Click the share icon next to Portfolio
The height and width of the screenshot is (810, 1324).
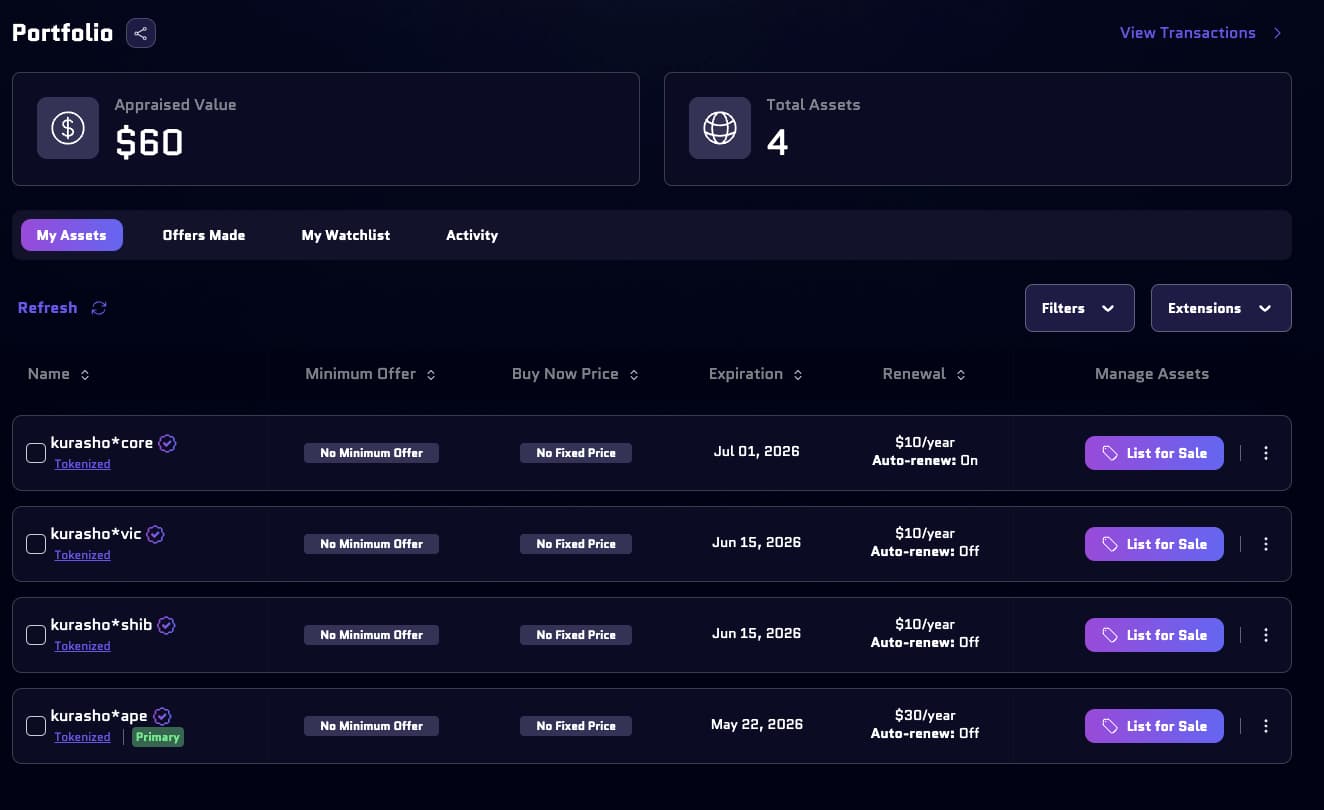[141, 33]
